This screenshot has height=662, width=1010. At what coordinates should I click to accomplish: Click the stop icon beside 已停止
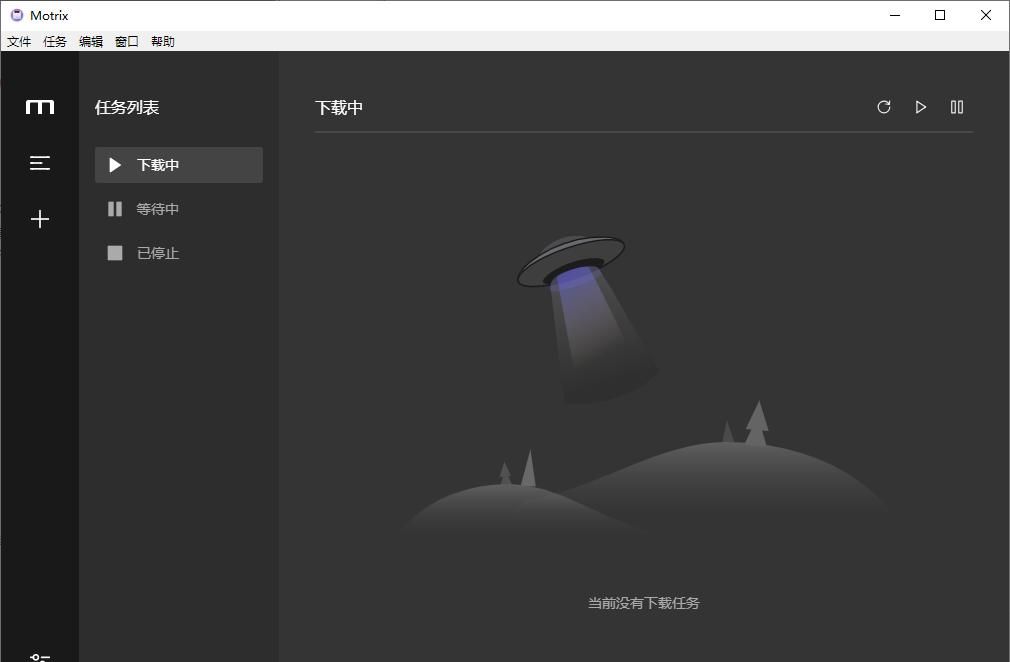pyautogui.click(x=114, y=252)
